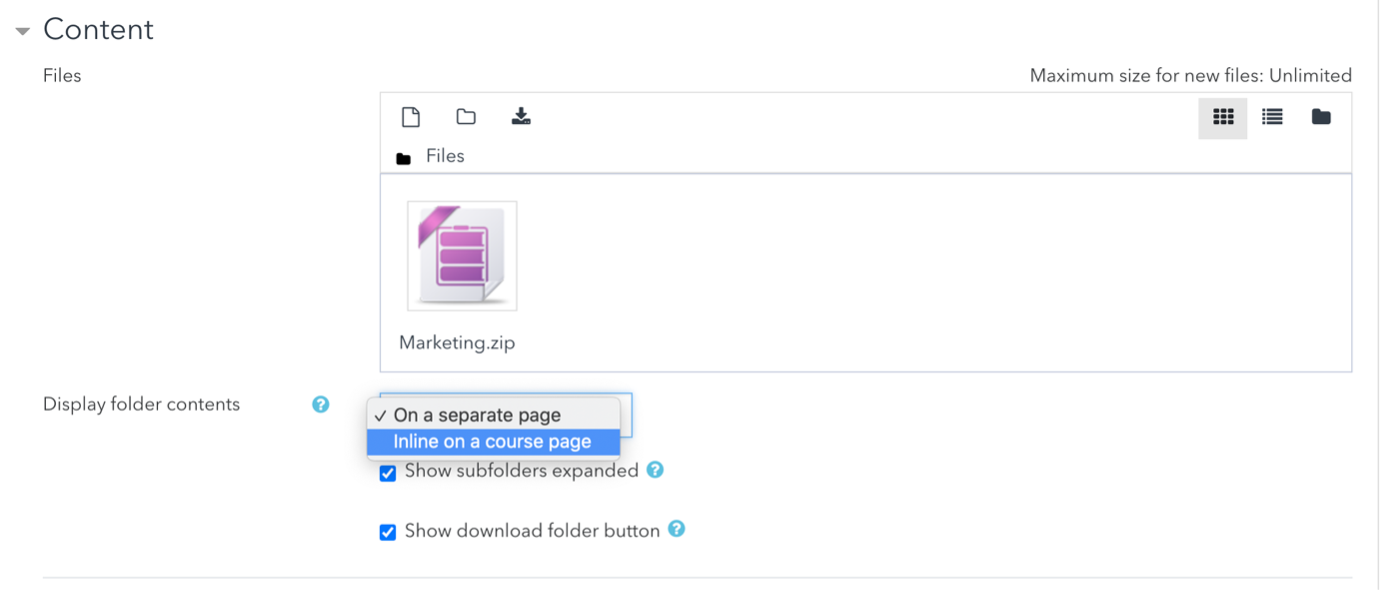Click the Content section heading
The width and height of the screenshot is (1384, 592).
point(98,30)
